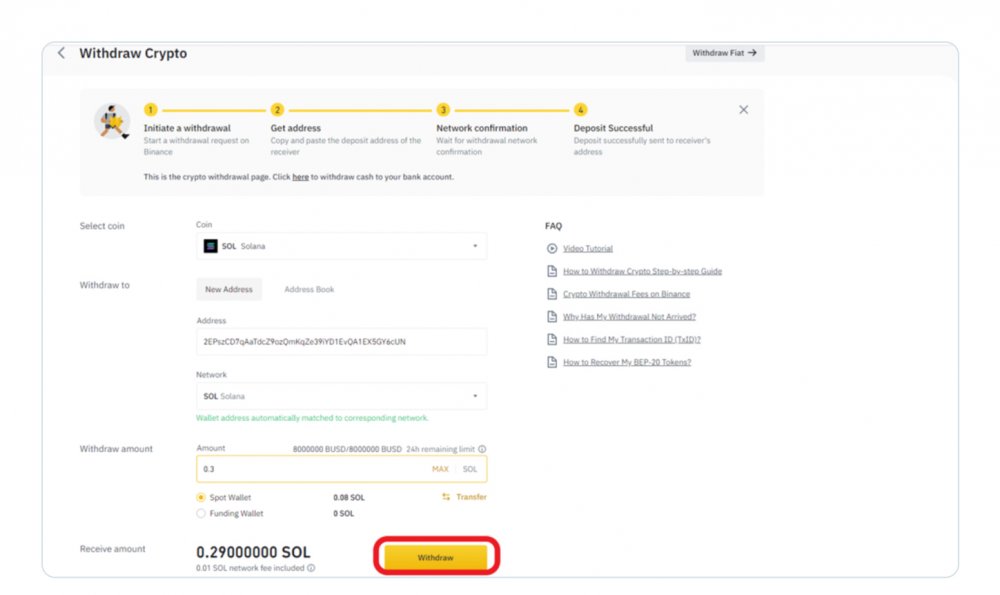Click the yellow Withdraw button
1000x595 pixels.
(x=436, y=557)
